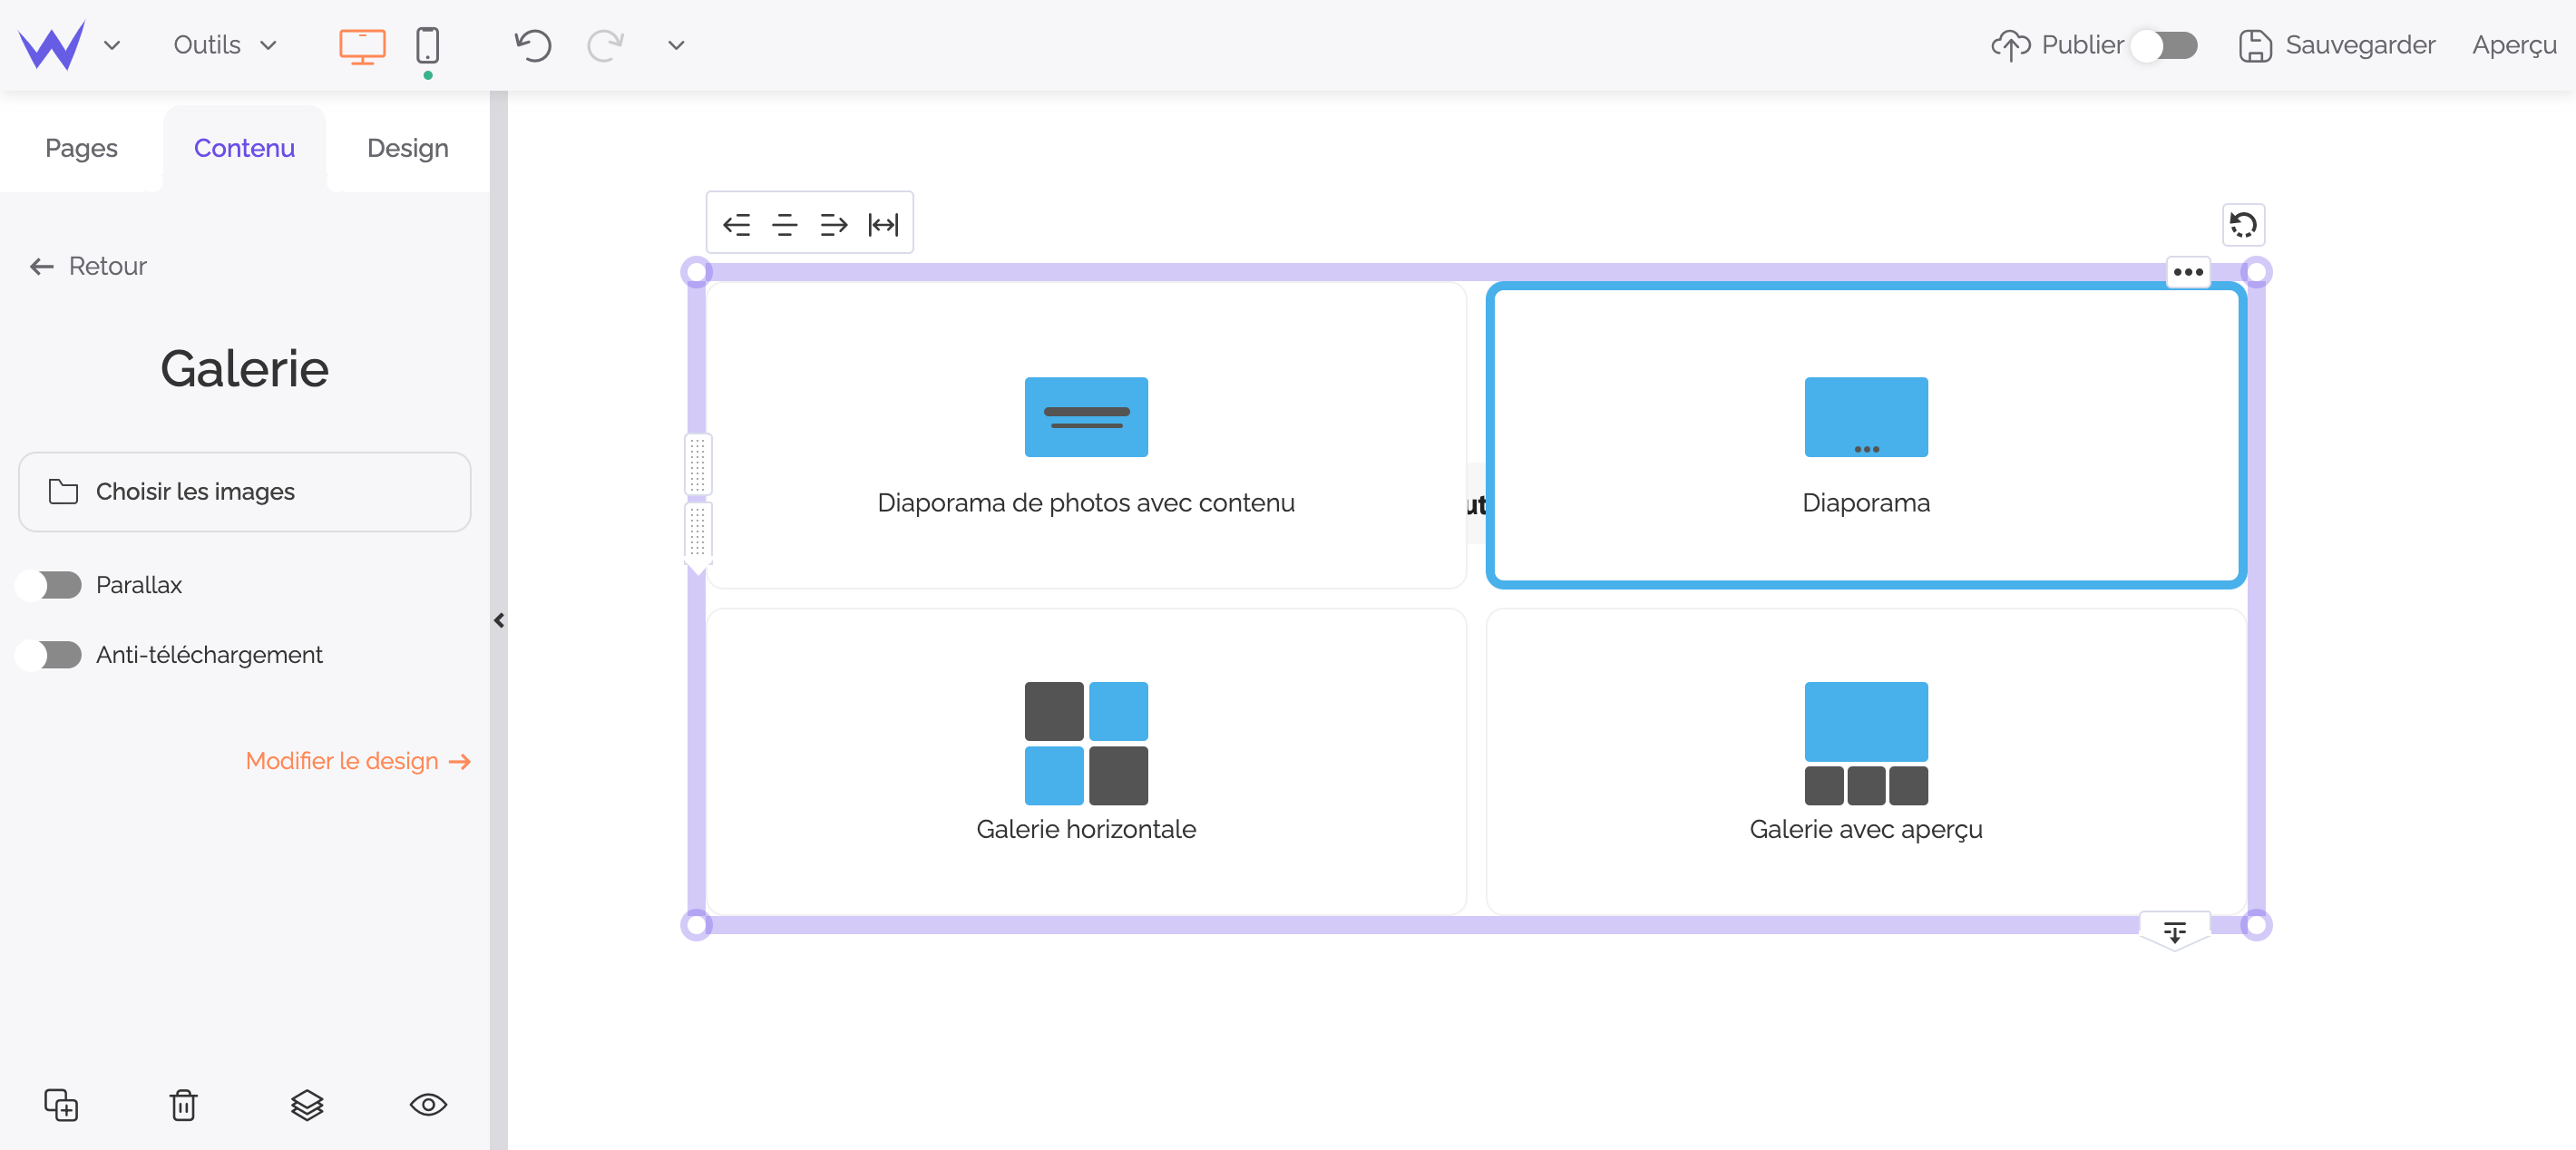Go back with Retour

(x=88, y=266)
